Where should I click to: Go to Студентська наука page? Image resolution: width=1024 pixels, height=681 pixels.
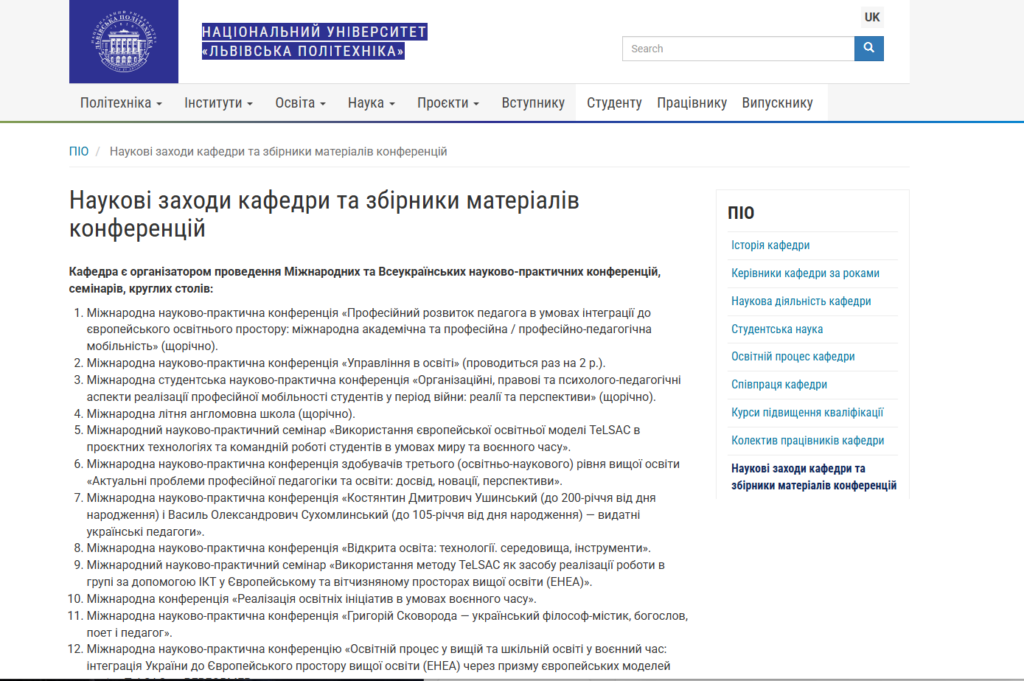pyautogui.click(x=777, y=329)
